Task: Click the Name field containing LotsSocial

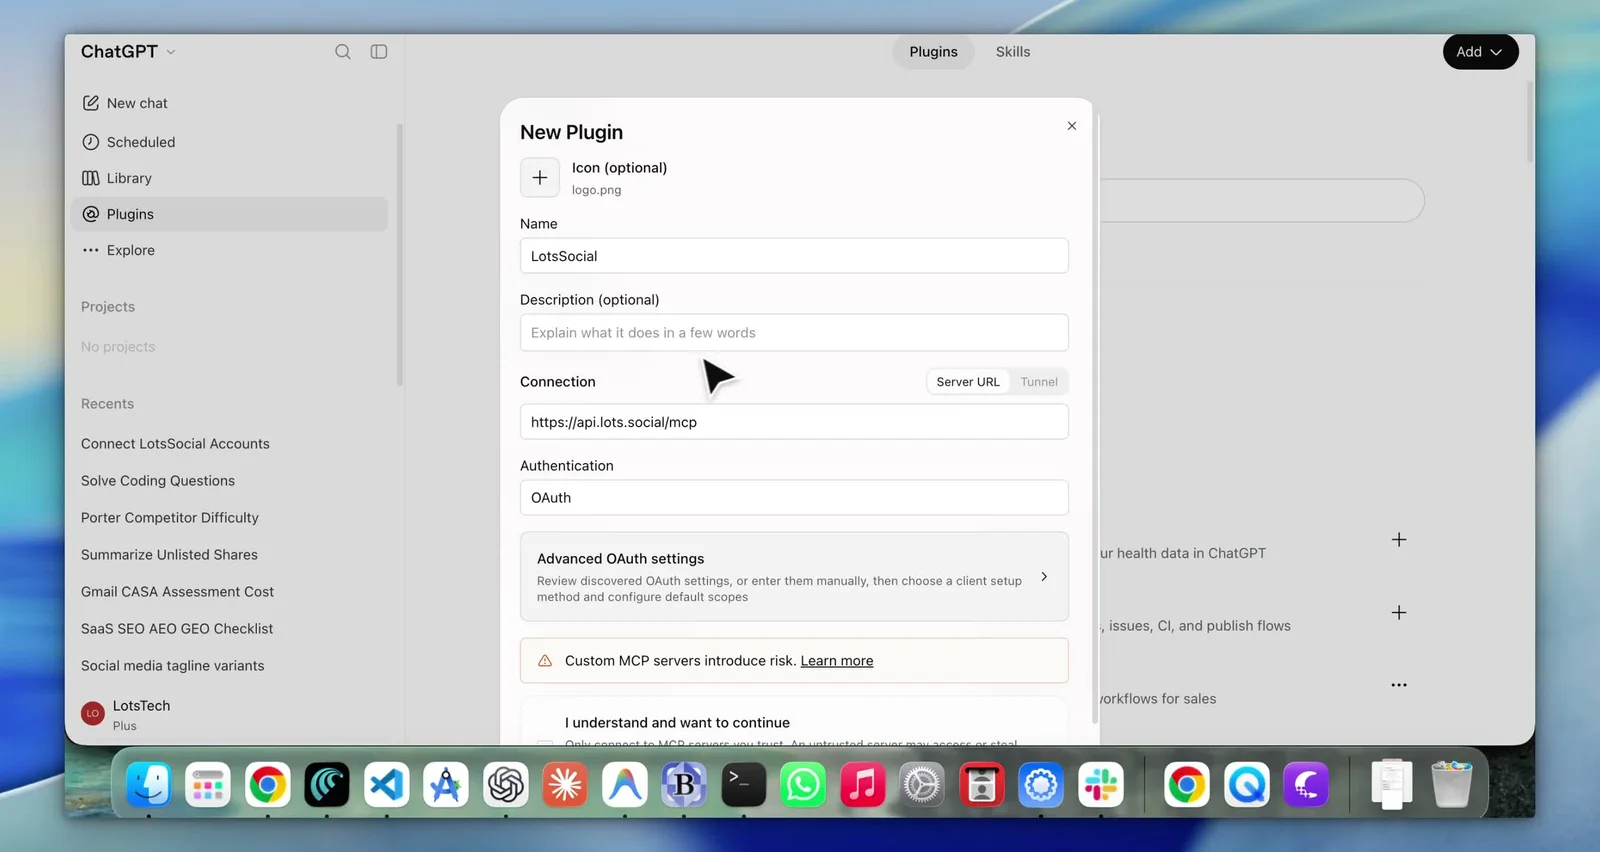Action: tap(794, 256)
